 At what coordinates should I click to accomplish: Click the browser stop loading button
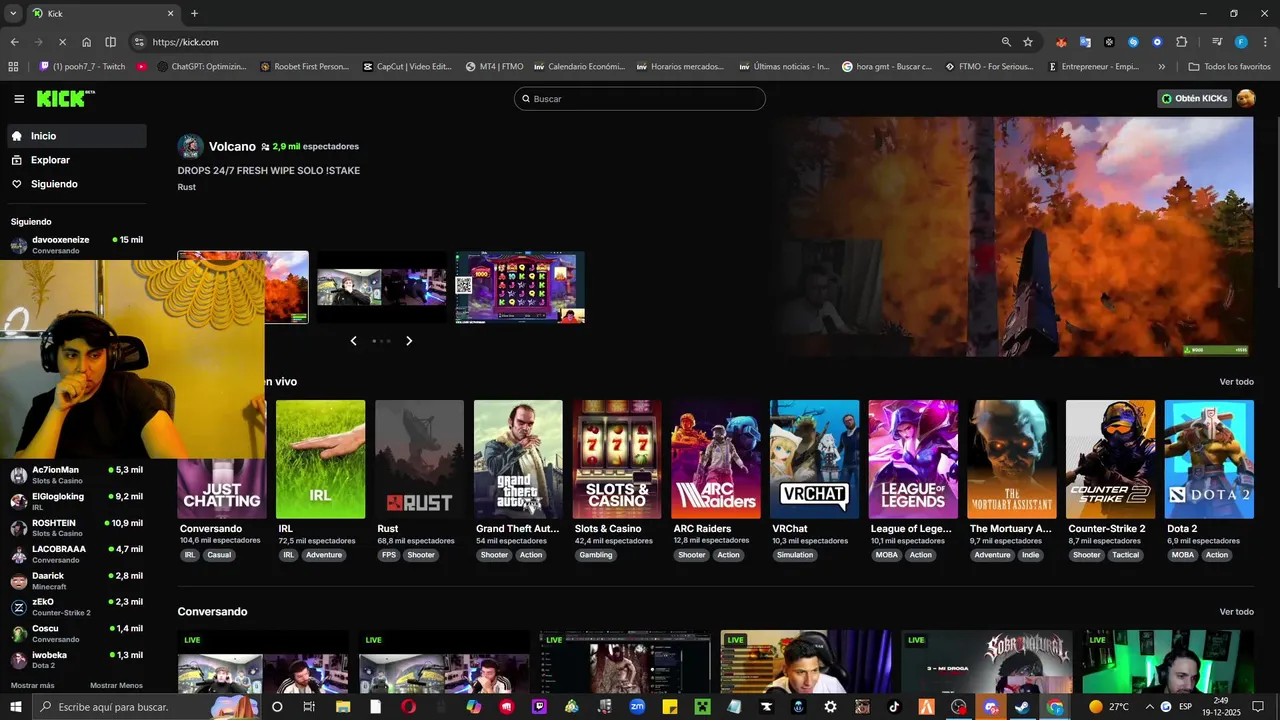62,42
